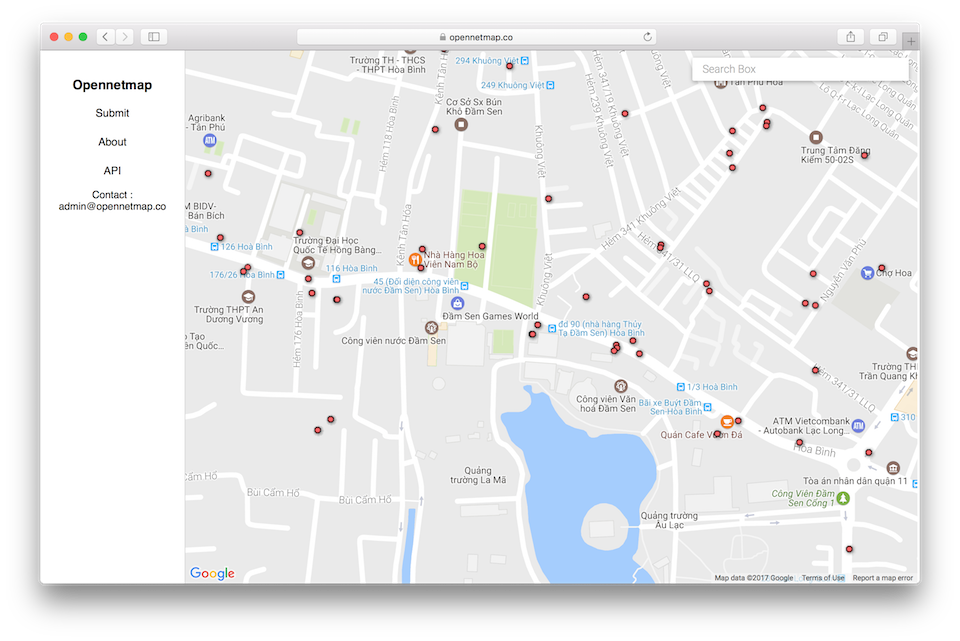
Task: Click the Google logo on the map
Action: tap(210, 572)
